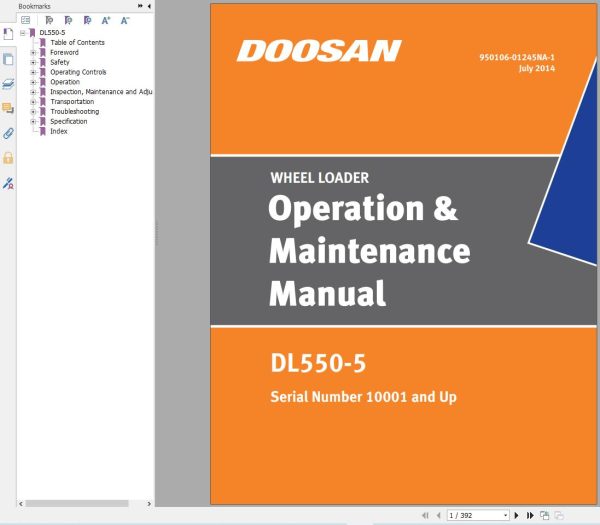Image resolution: width=600 pixels, height=525 pixels.
Task: Click the Bookmarks panel title
Action: 34,6
